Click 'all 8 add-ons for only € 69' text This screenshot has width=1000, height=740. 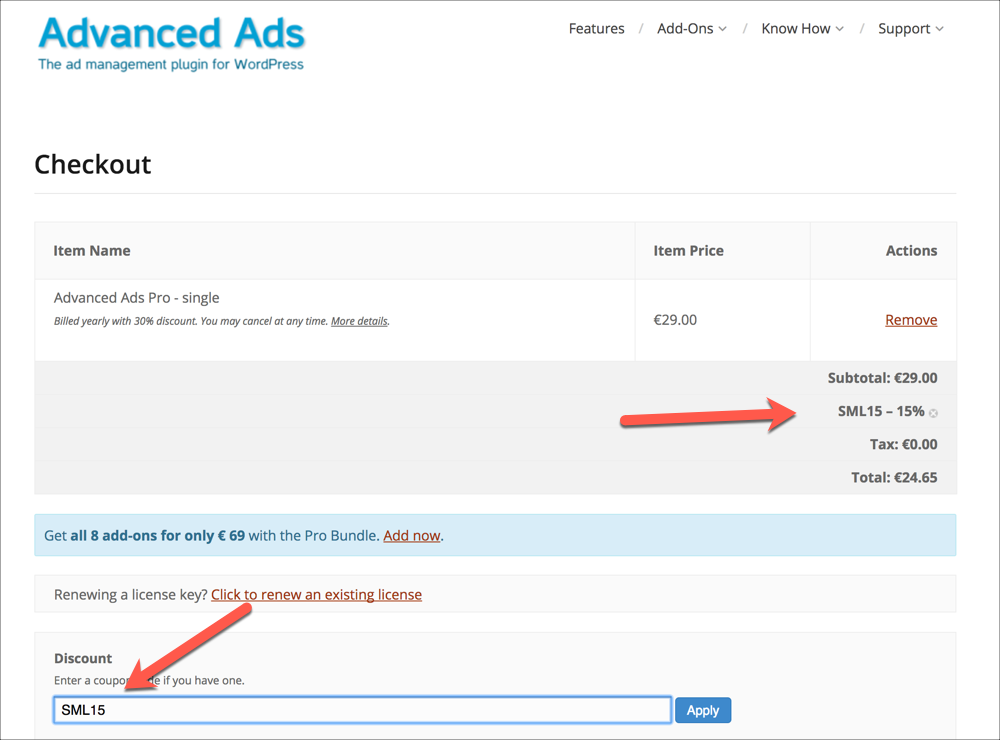(158, 535)
